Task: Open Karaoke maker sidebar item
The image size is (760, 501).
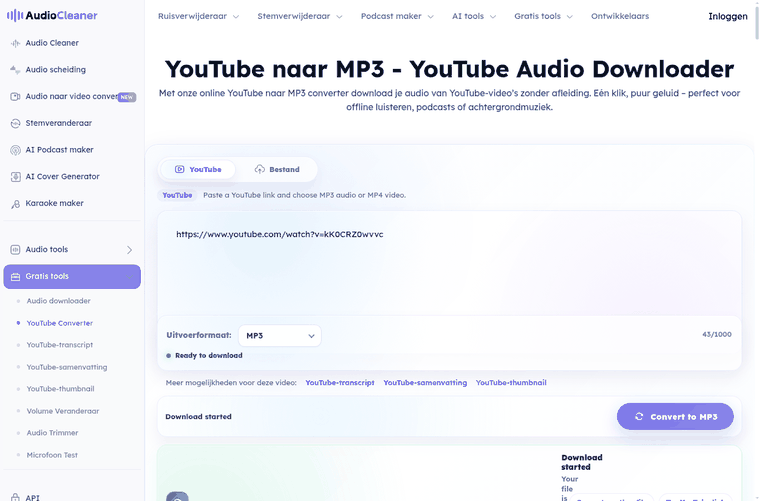Action: [72, 204]
